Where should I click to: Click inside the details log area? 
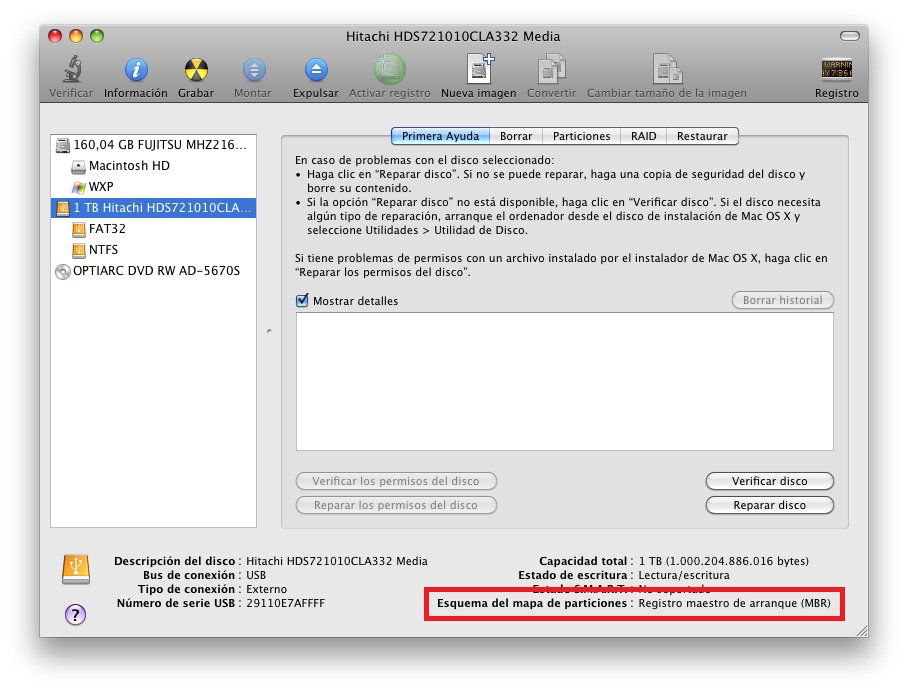pos(565,382)
